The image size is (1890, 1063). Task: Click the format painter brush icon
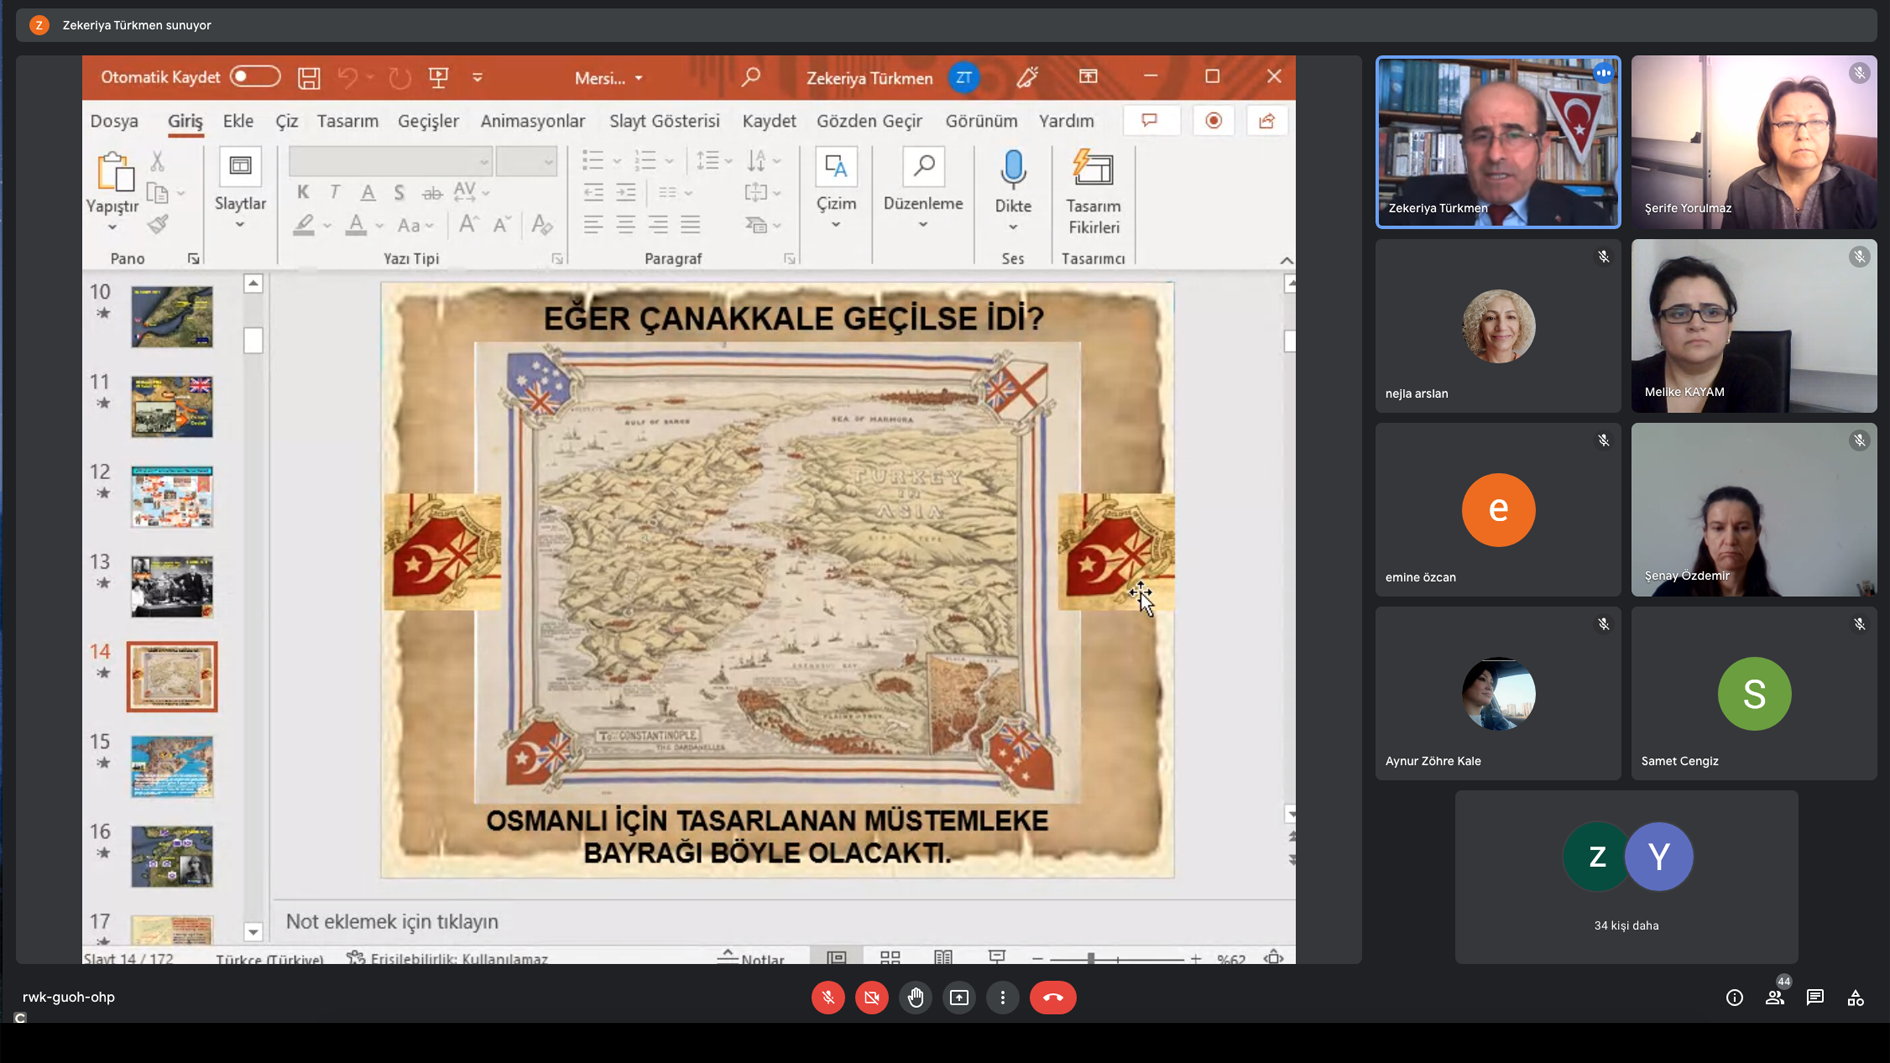pyautogui.click(x=157, y=225)
